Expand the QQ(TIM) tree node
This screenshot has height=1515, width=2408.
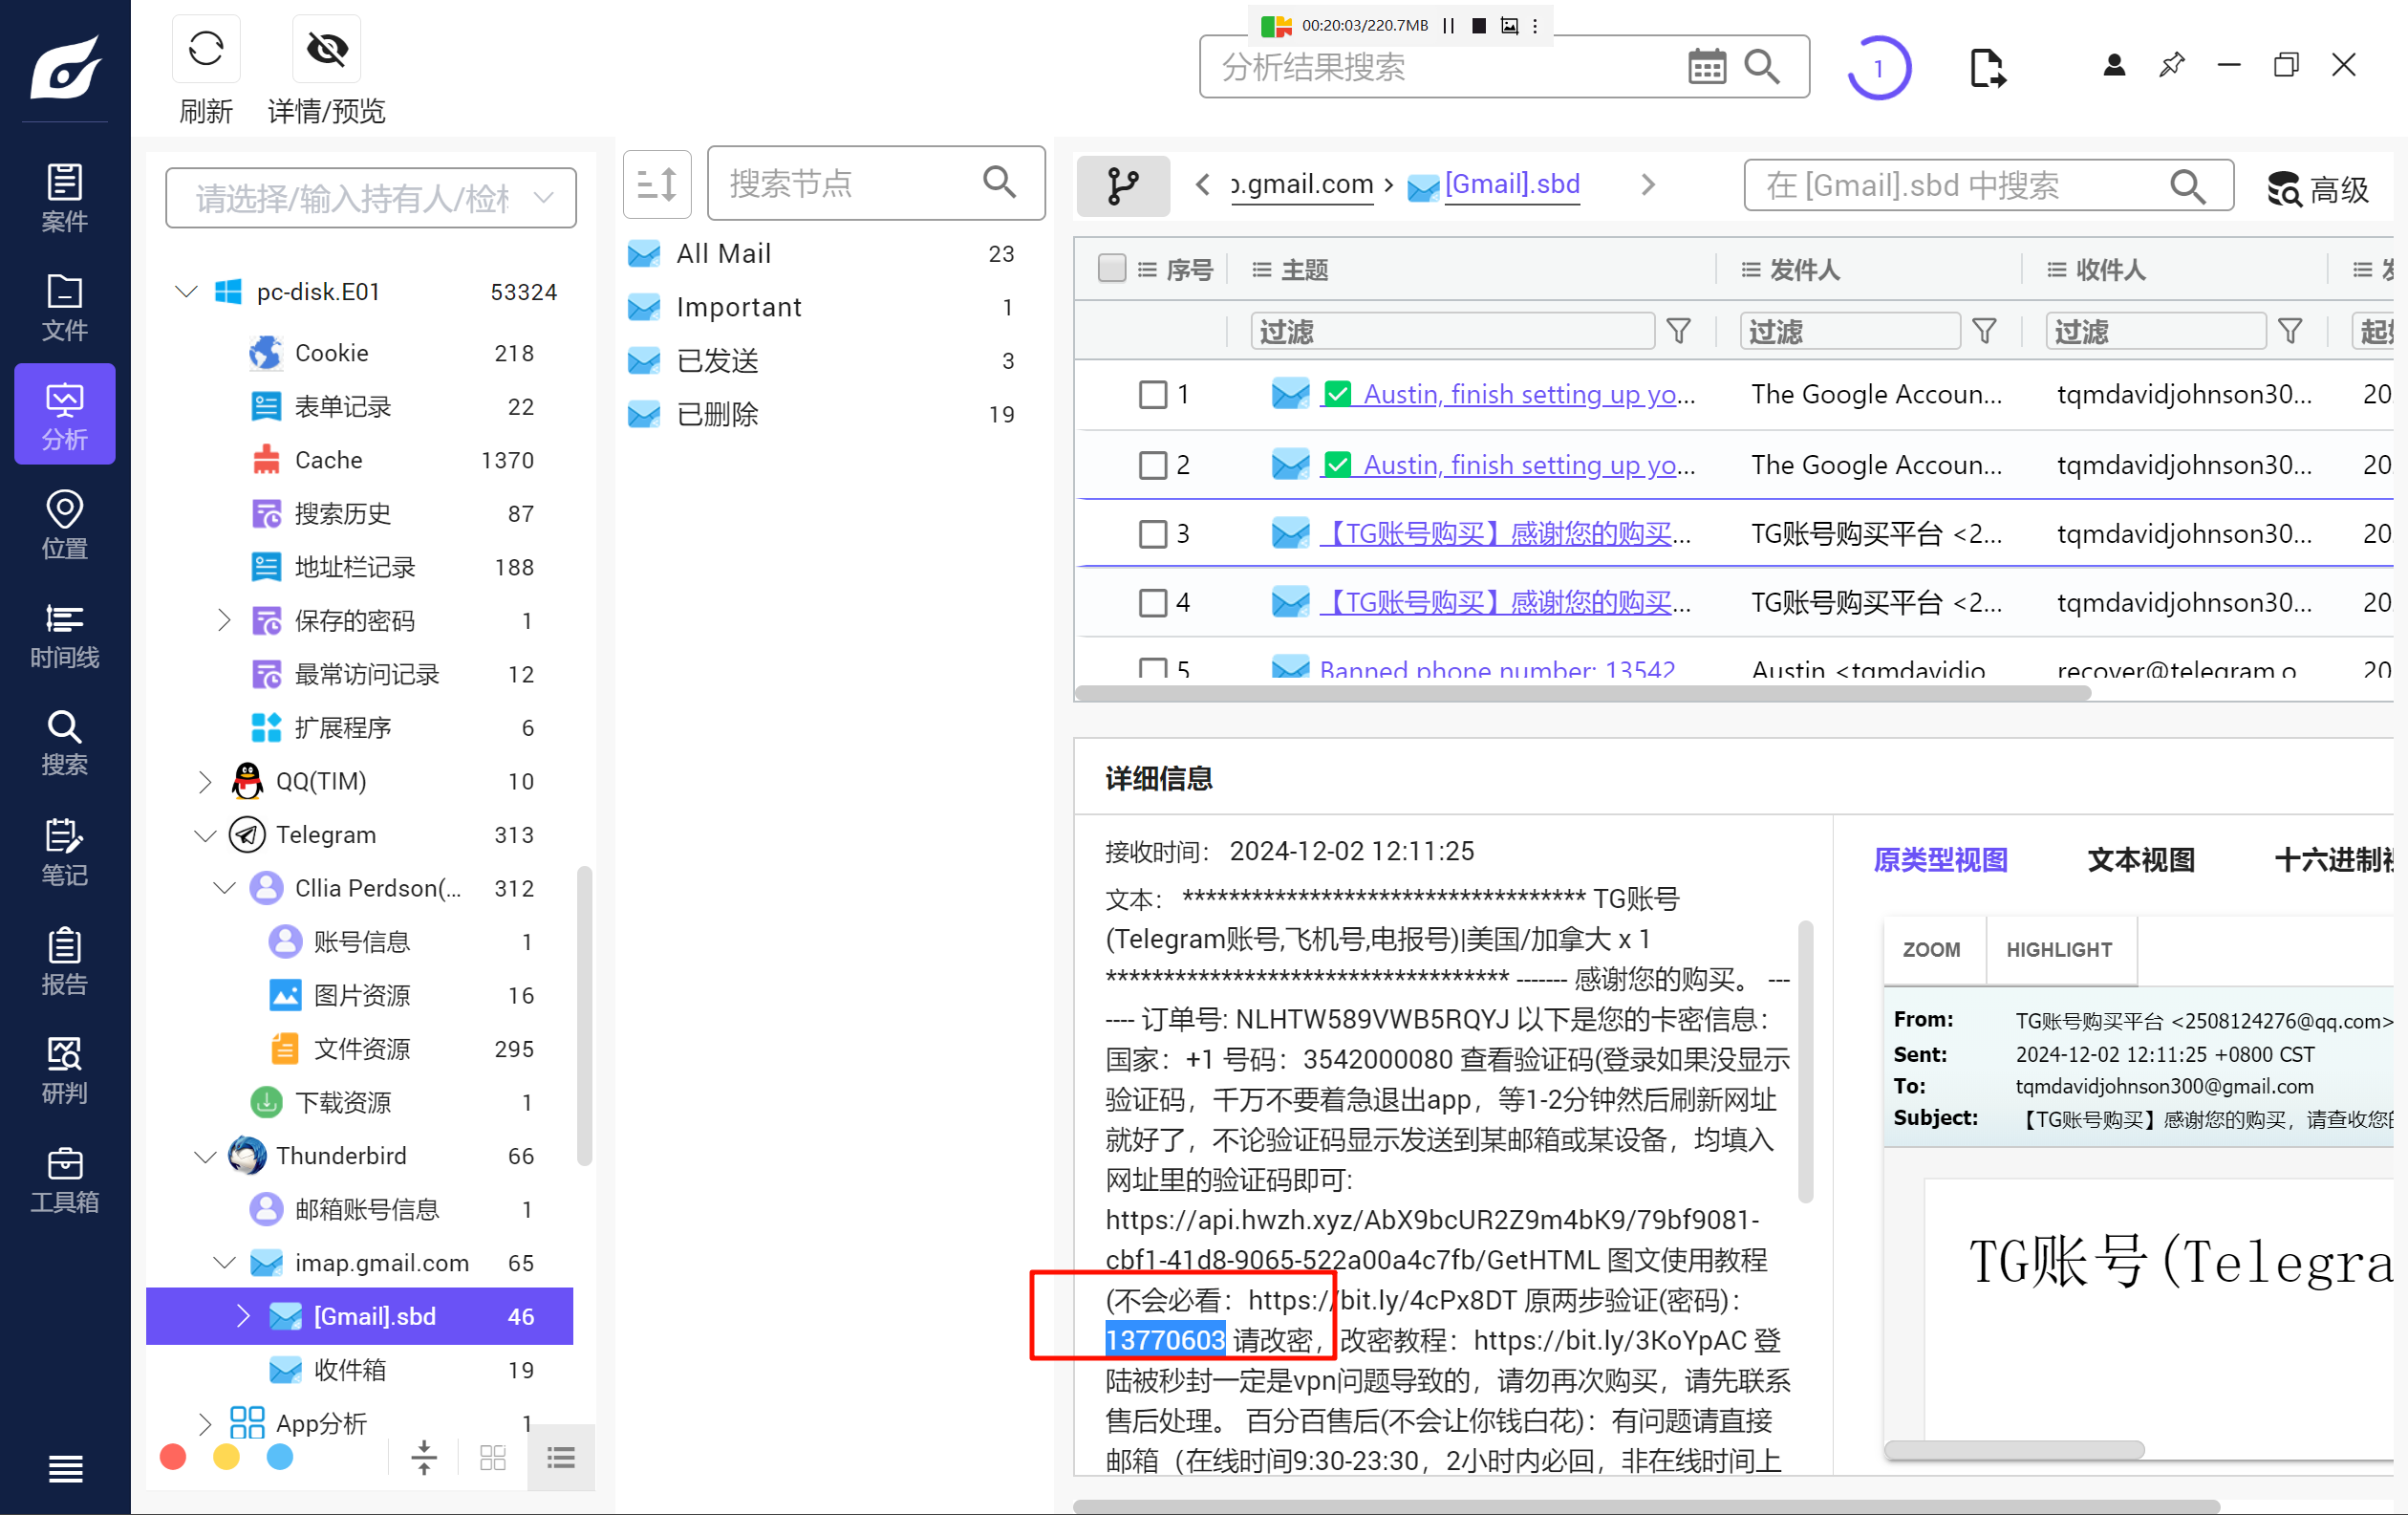point(205,781)
